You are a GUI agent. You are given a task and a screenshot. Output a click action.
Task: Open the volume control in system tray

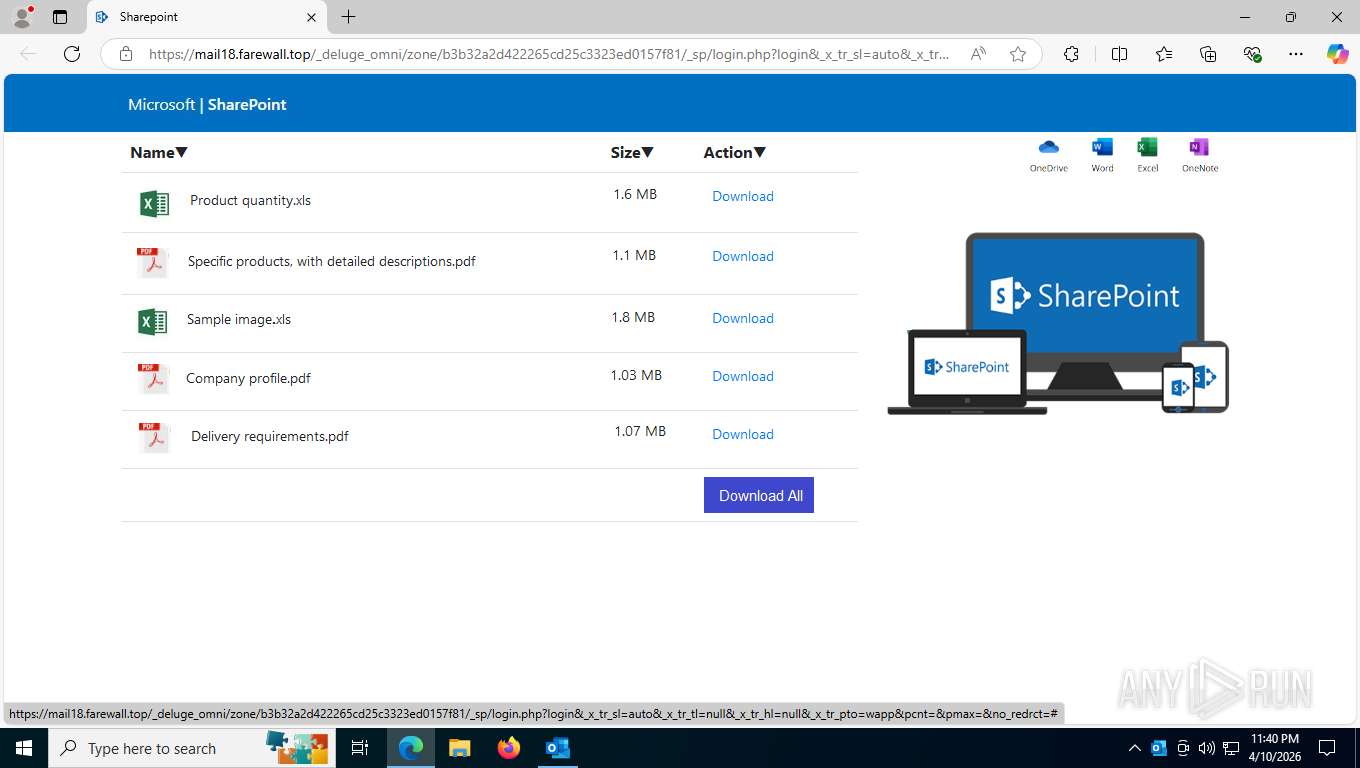pyautogui.click(x=1206, y=748)
